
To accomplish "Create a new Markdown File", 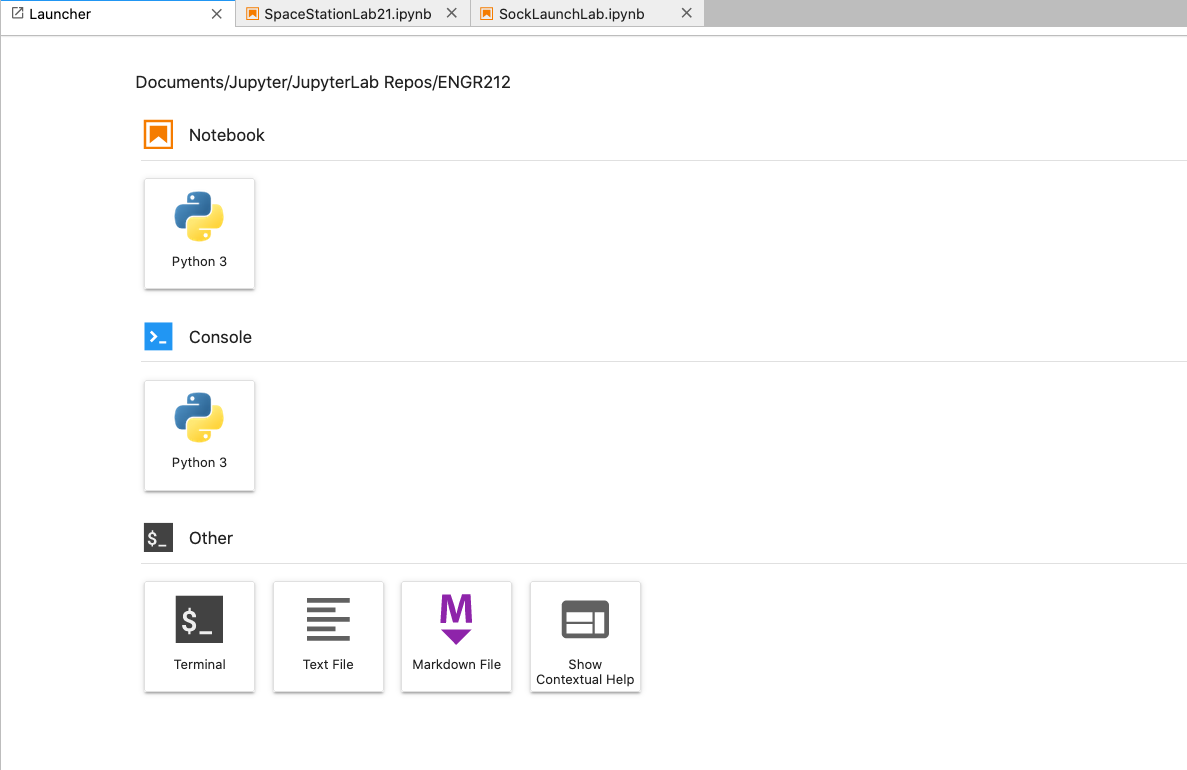I will click(456, 636).
